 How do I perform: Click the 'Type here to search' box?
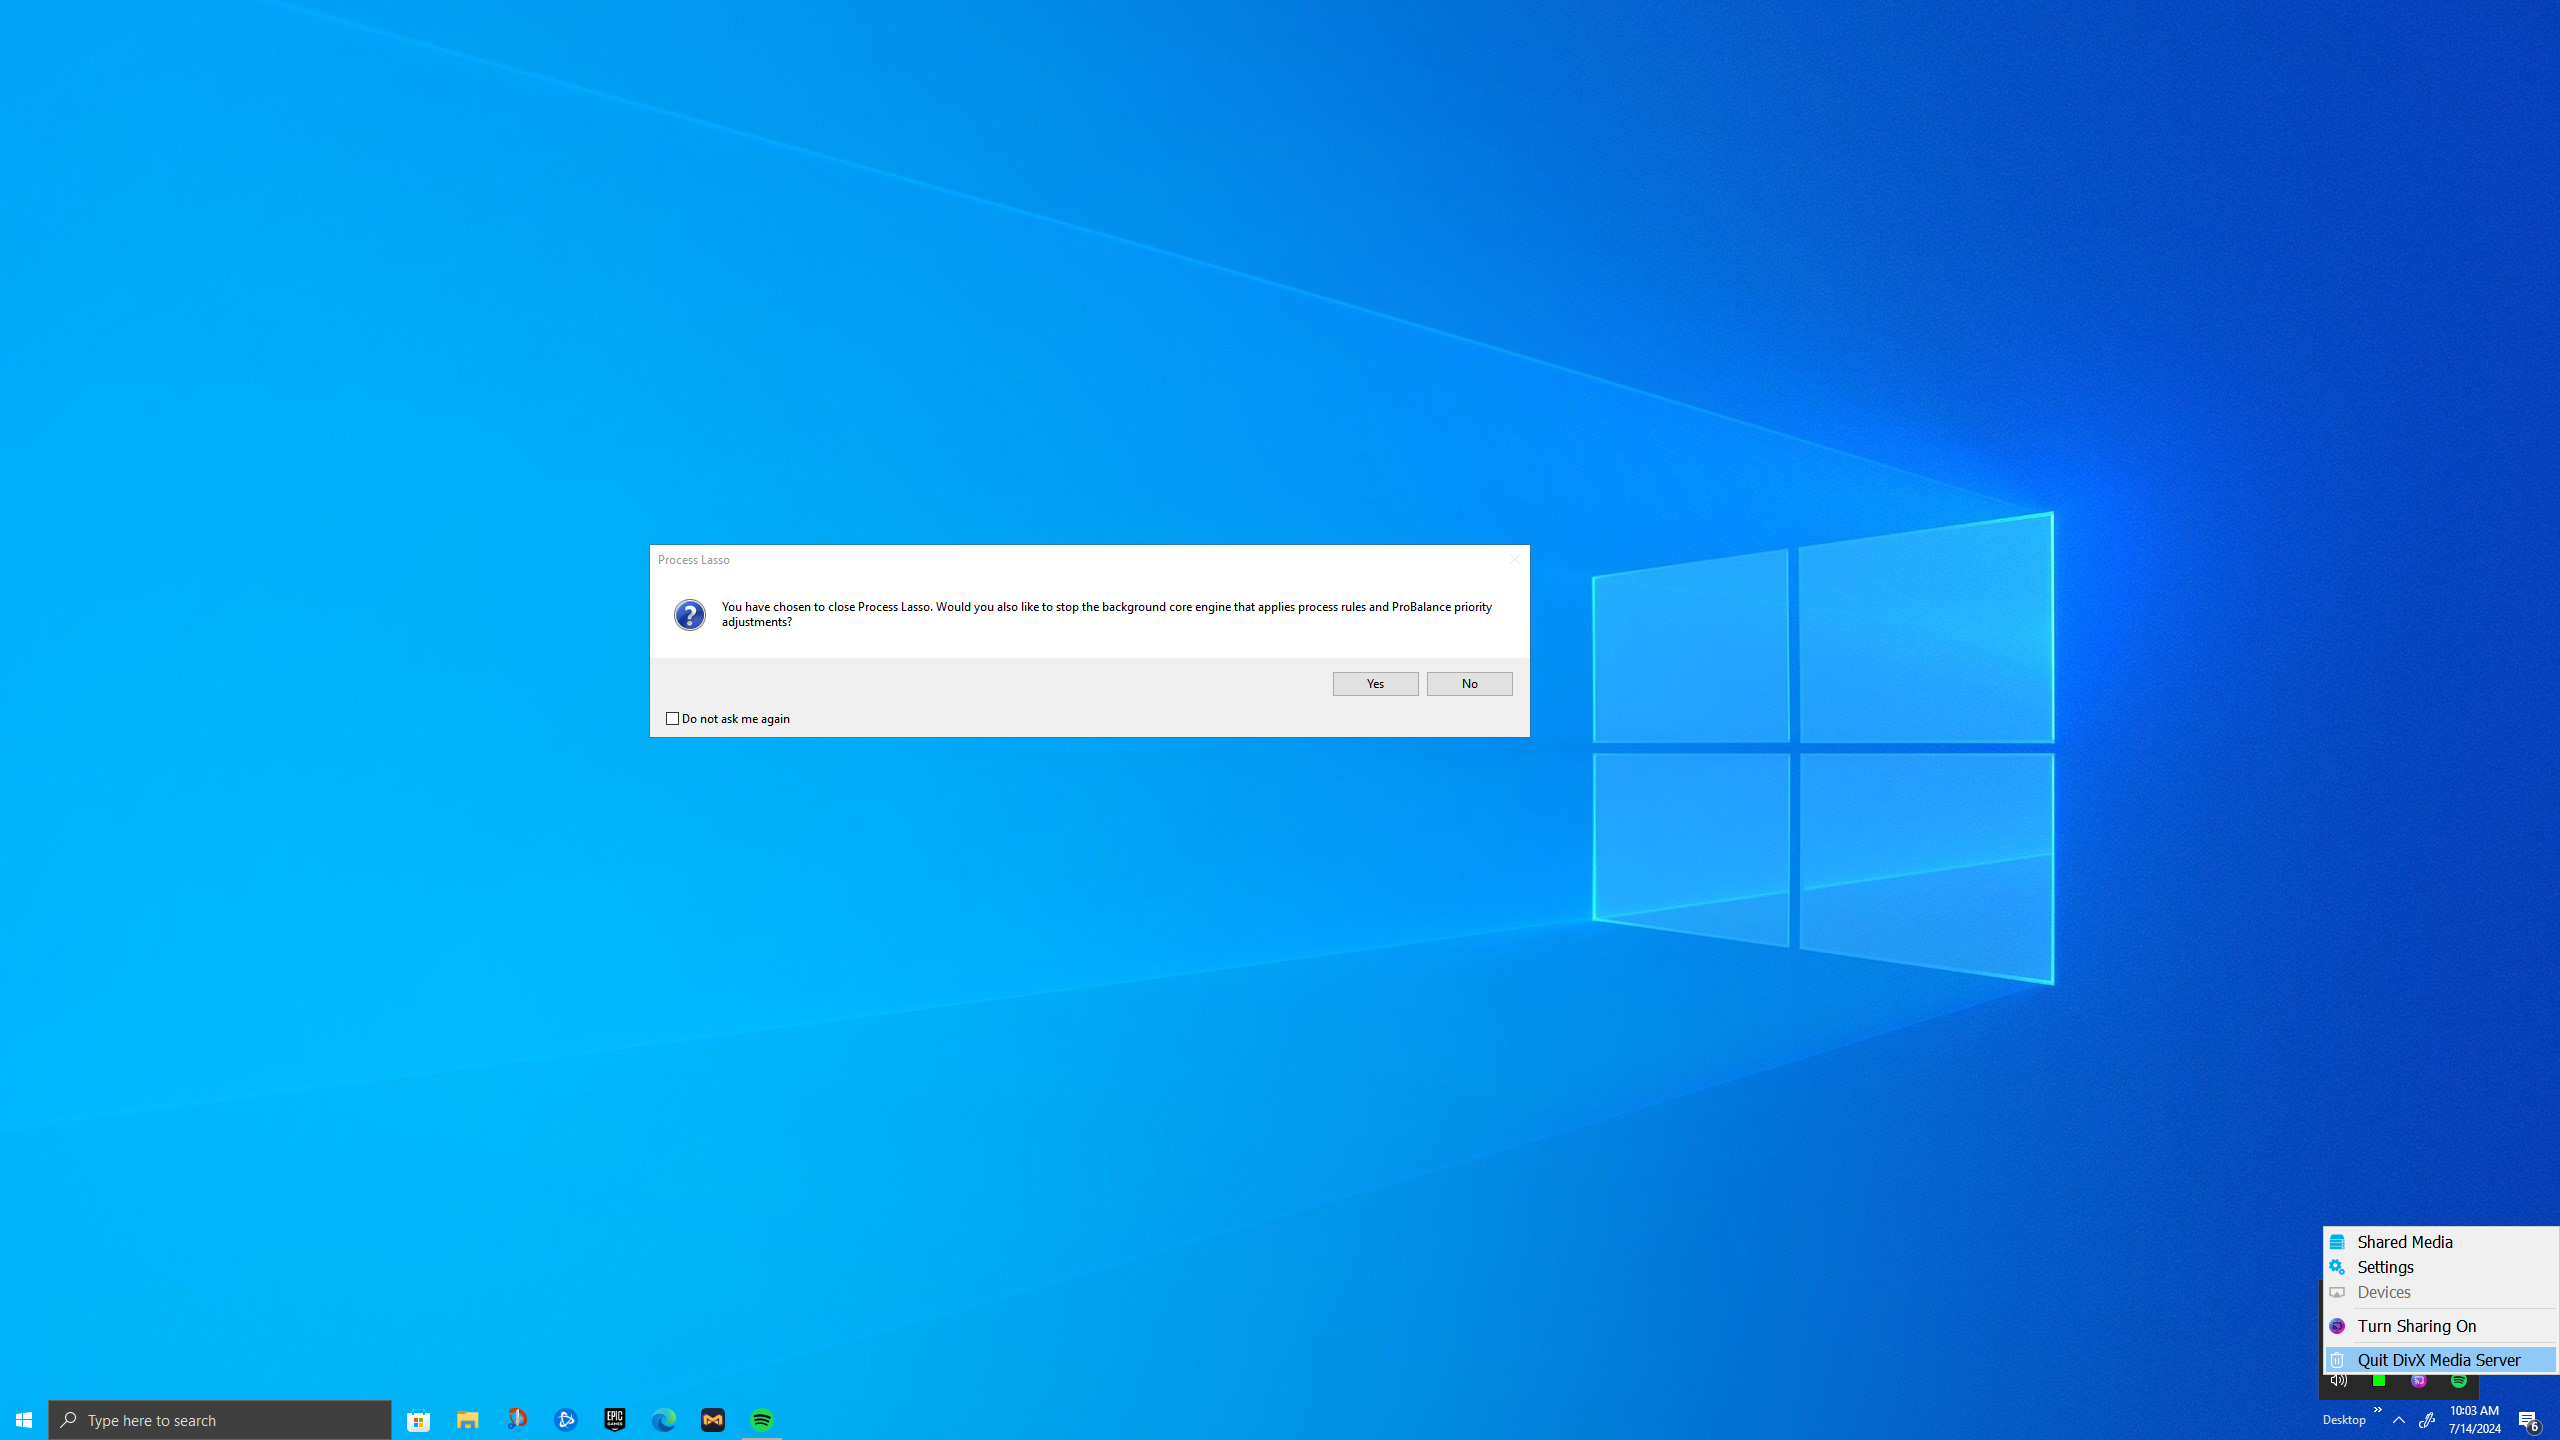(220, 1420)
